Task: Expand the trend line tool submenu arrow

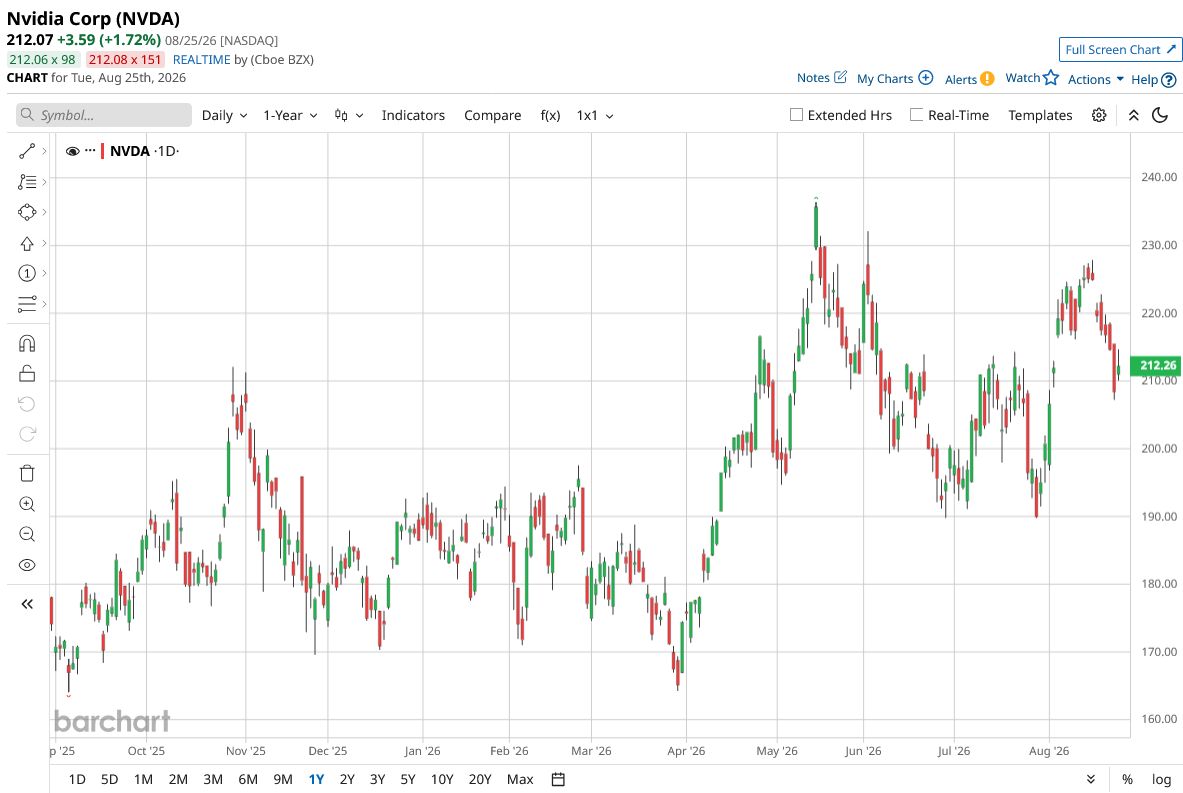Action: [x=45, y=152]
